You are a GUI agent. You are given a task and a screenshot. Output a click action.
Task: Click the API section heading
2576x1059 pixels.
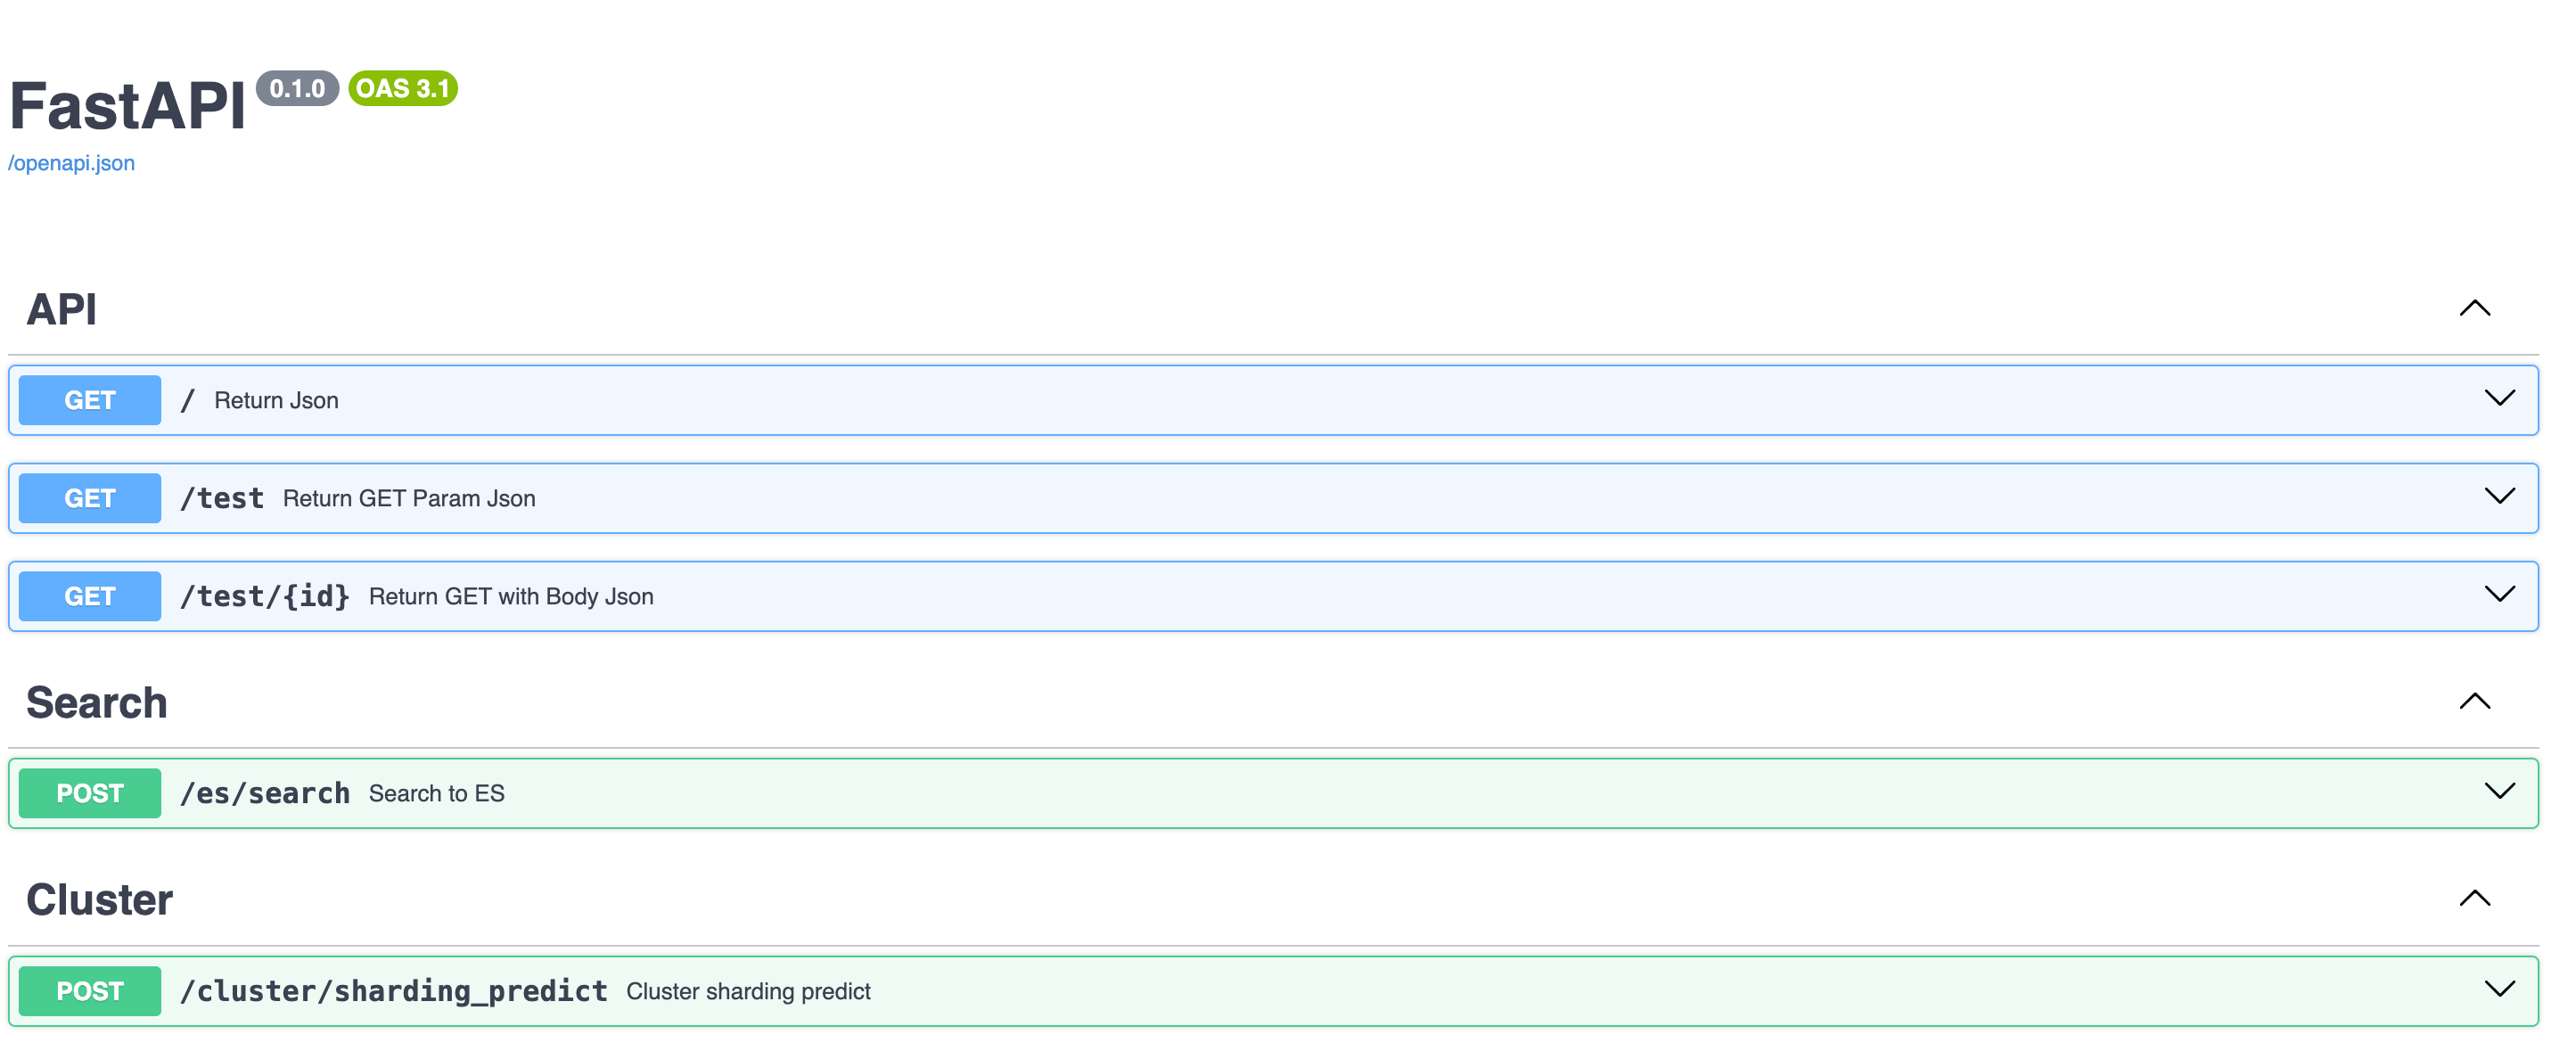61,309
